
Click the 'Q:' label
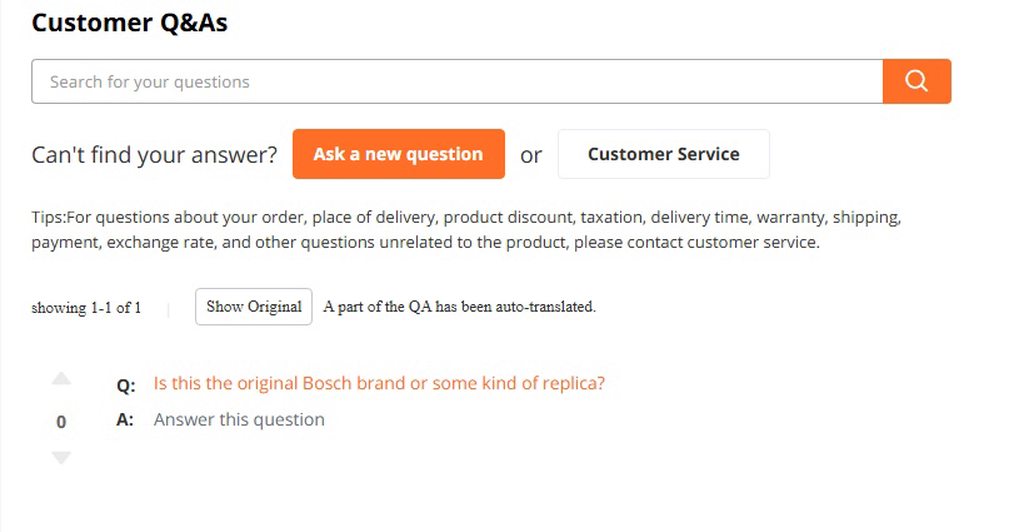point(126,384)
